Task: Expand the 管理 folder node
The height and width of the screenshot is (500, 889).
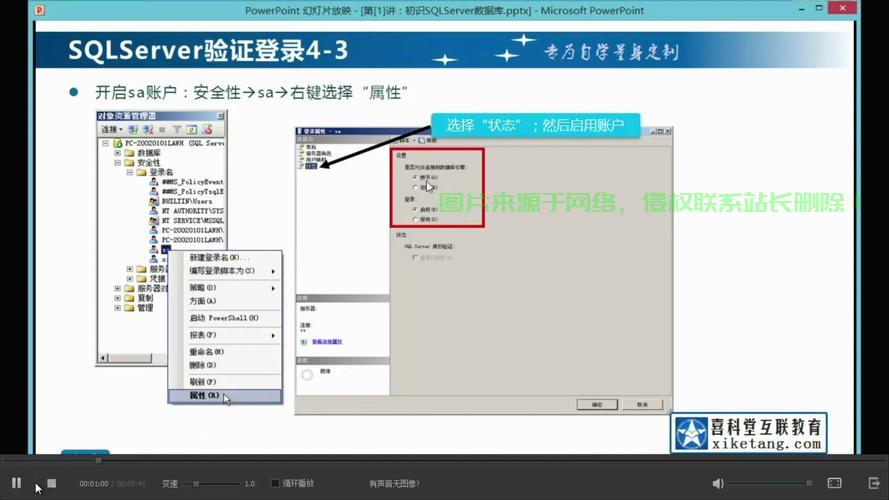Action: 117,308
